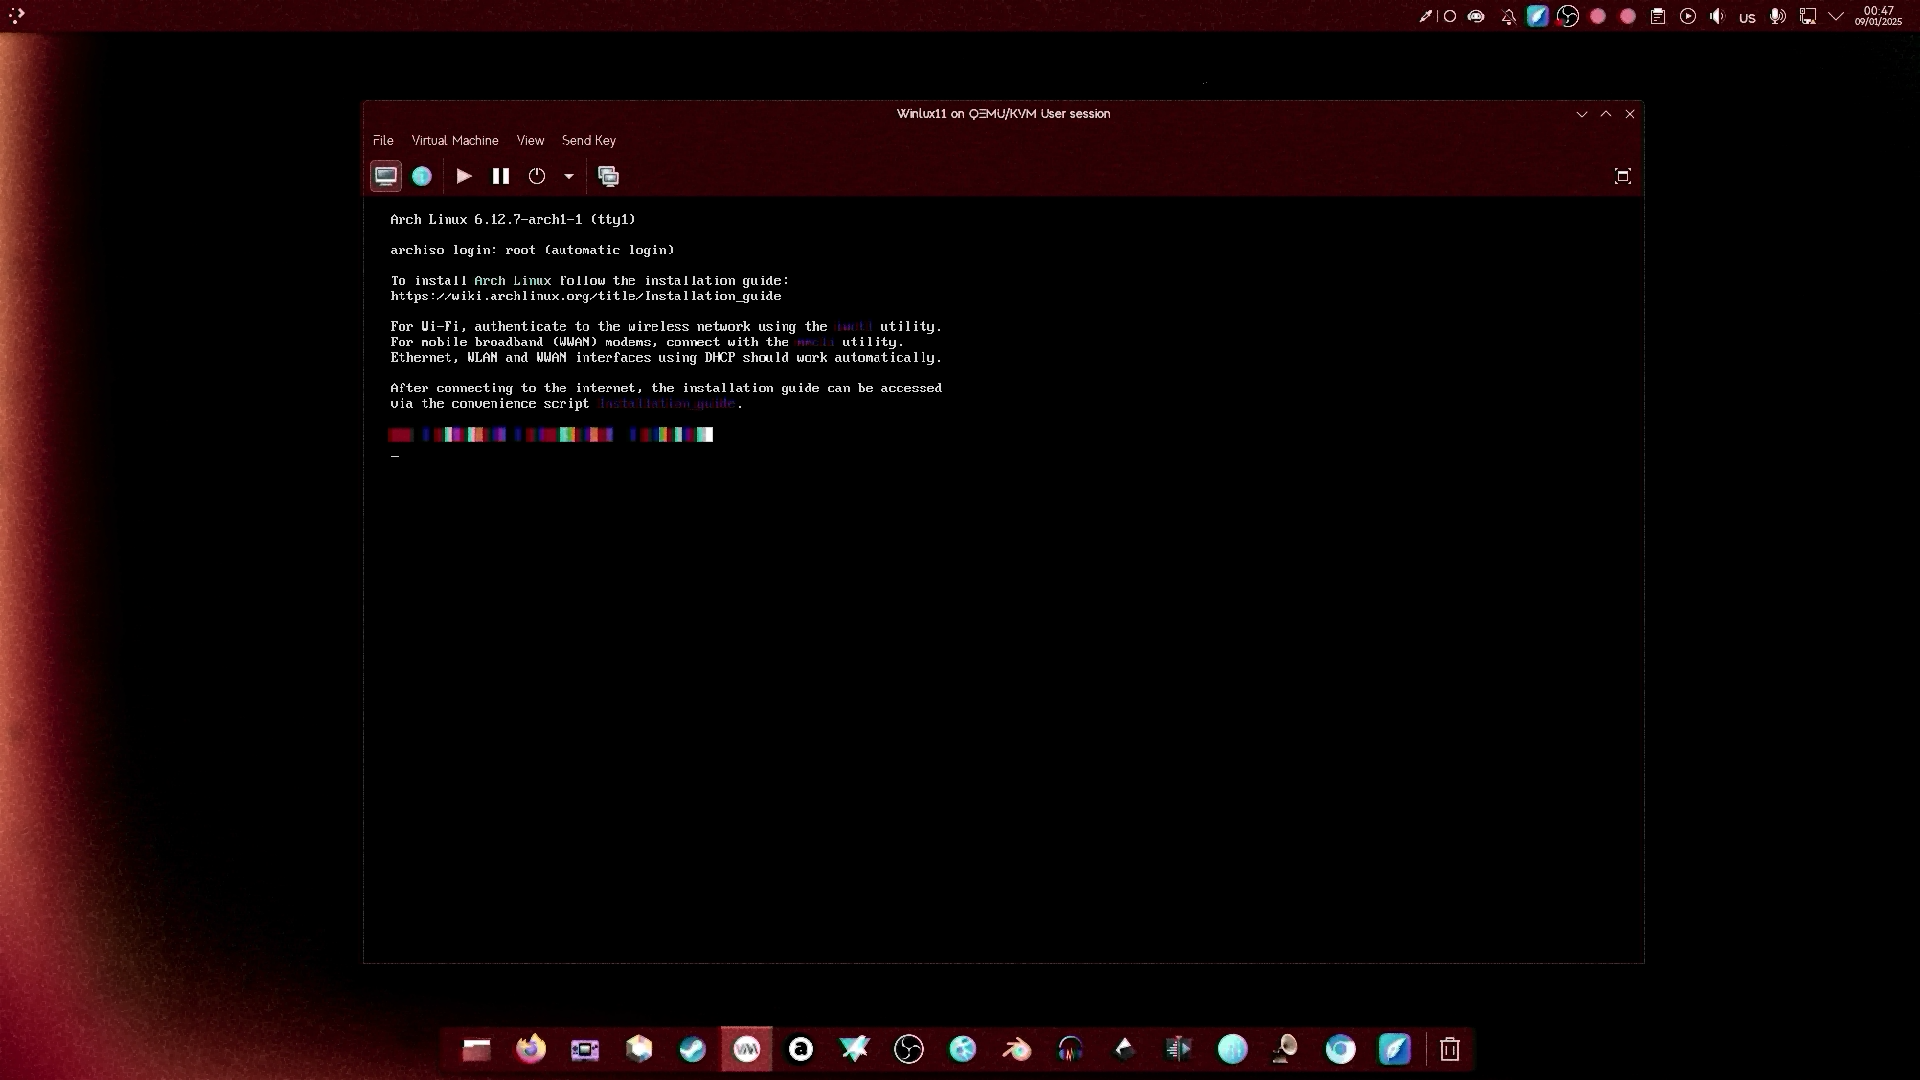
Task: Open Virtual Machine Manager dock icon
Action: 747,1049
